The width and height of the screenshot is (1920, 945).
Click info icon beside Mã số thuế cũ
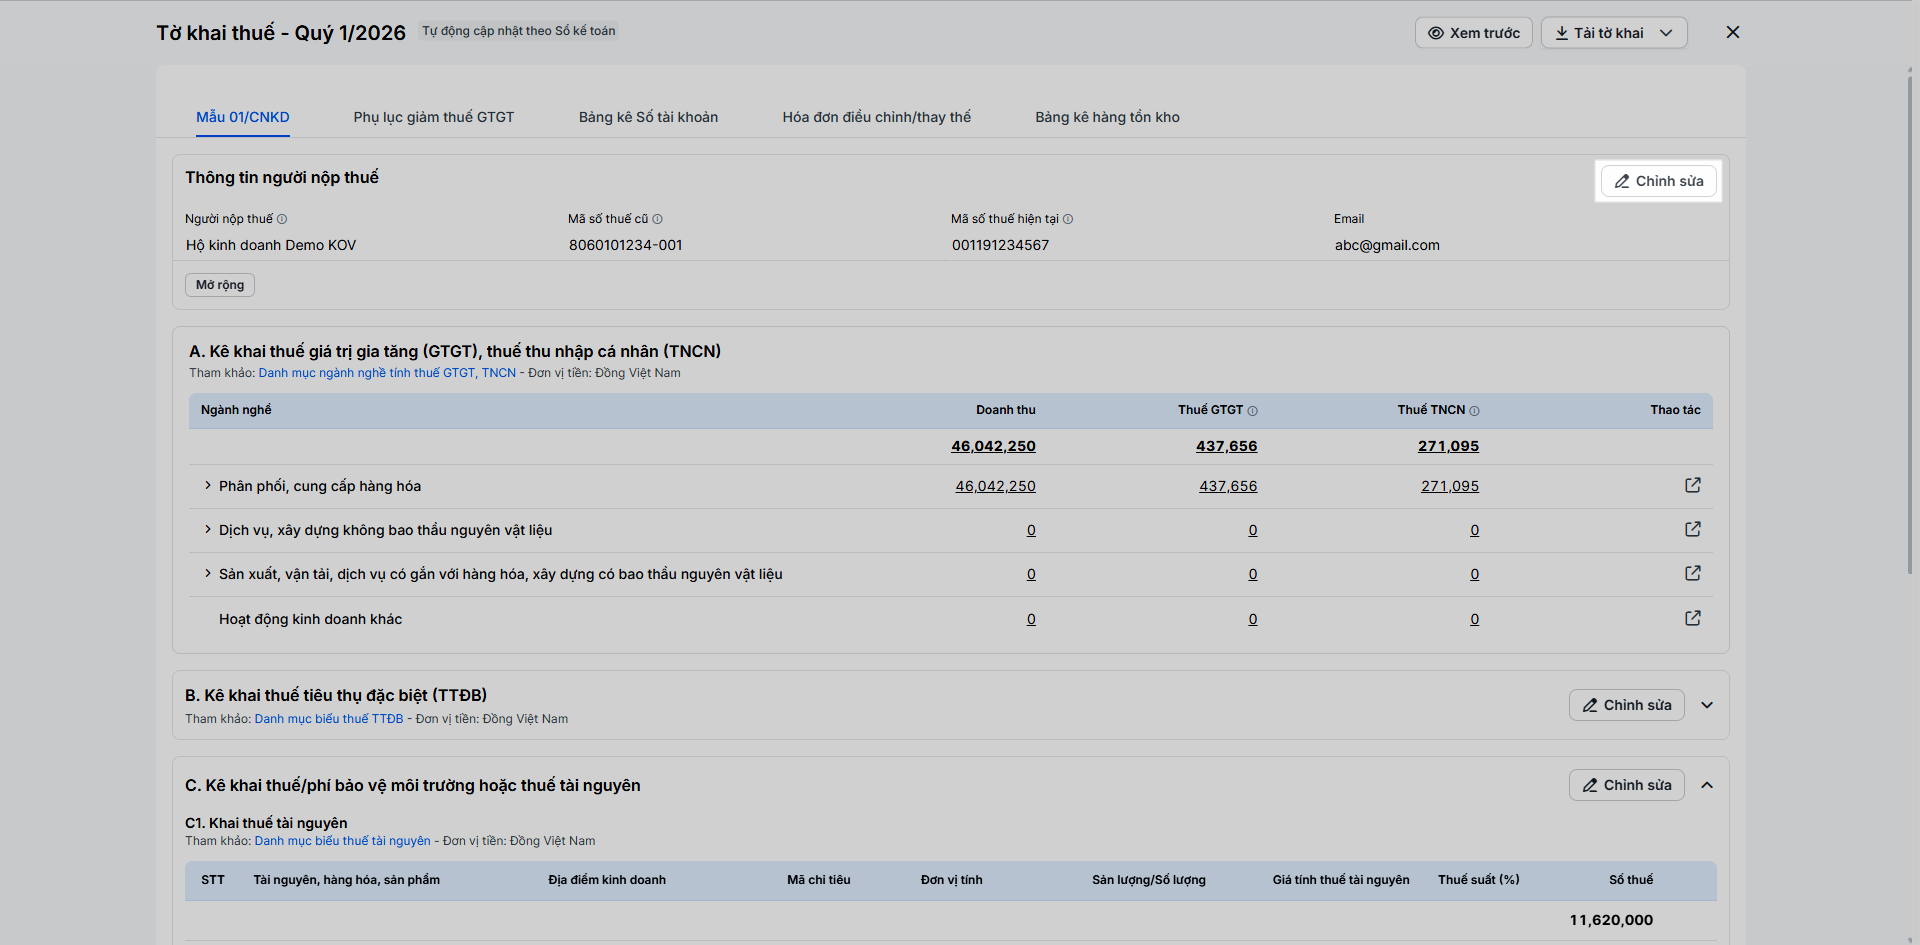[657, 219]
